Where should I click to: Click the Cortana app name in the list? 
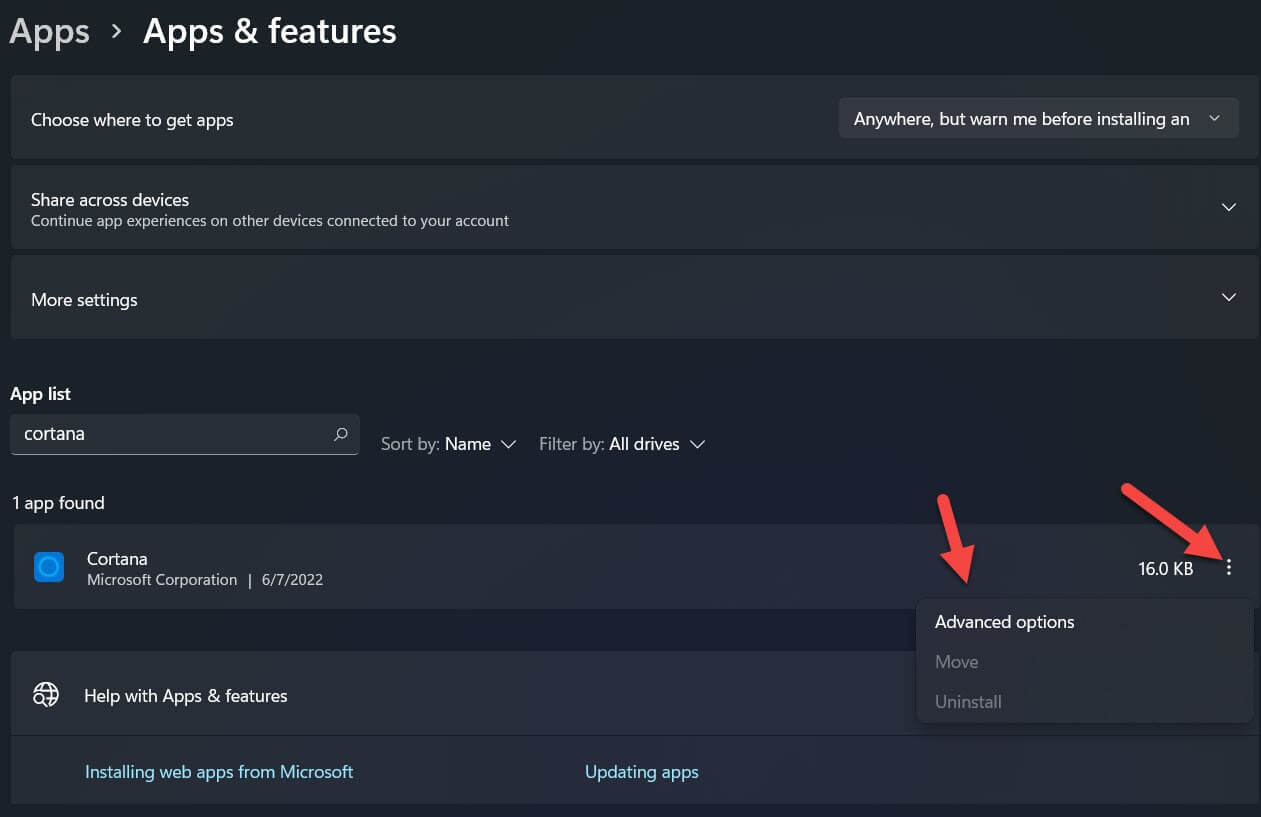point(117,559)
